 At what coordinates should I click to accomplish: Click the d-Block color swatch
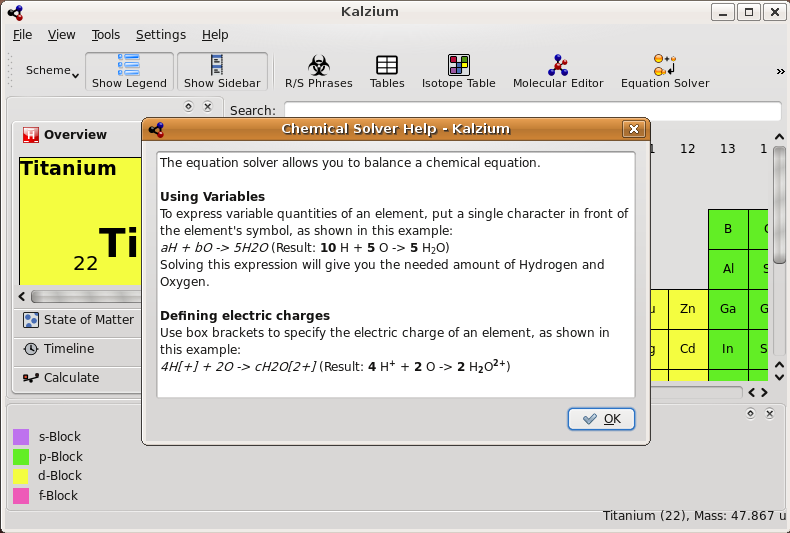tap(21, 476)
